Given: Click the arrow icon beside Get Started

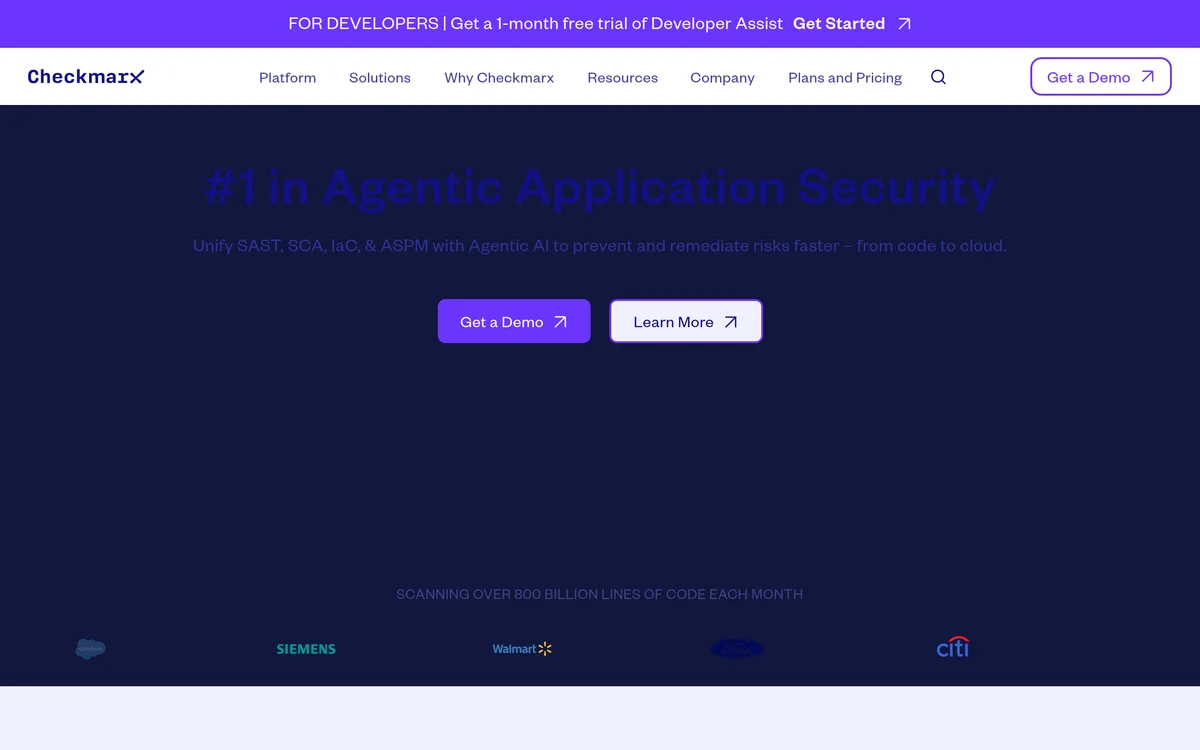Looking at the screenshot, I should coord(904,23).
